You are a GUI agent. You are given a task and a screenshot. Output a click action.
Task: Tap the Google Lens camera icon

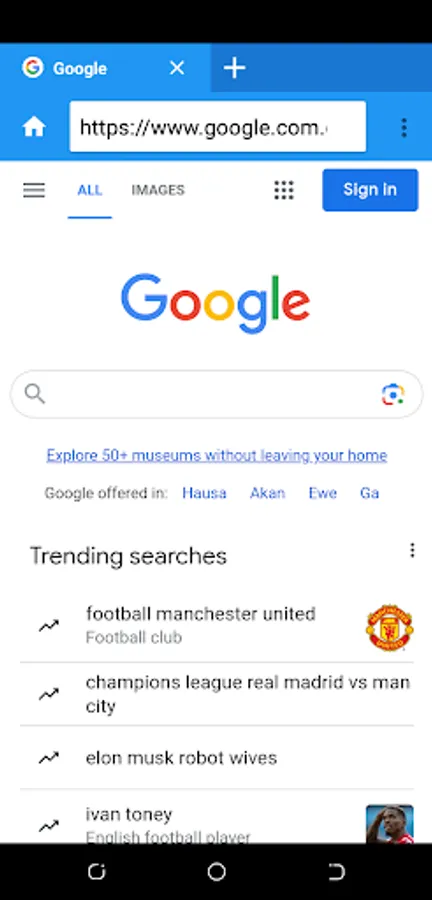(393, 394)
